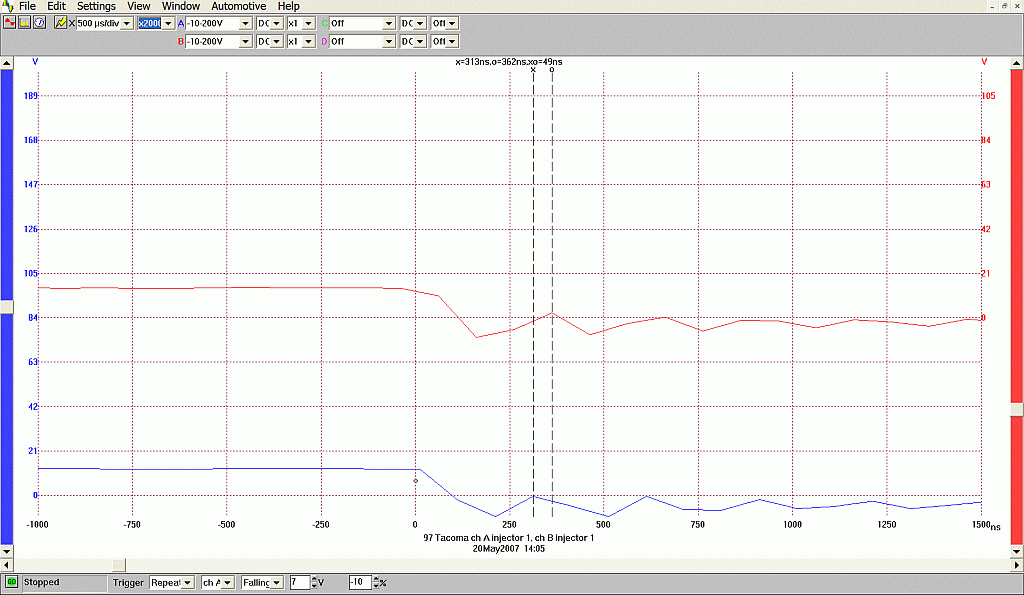Image resolution: width=1024 pixels, height=595 pixels.
Task: Expand channel A x1 probe dropdown
Action: click(309, 24)
